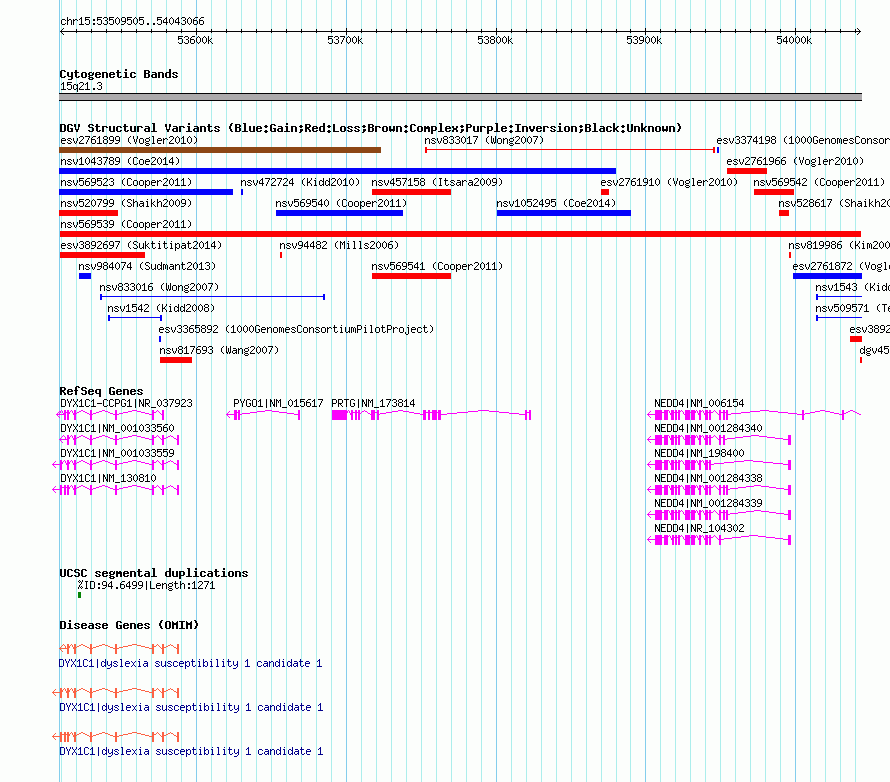Click the long red nsv569539 loss bar
The image size is (890, 782).
pyautogui.click(x=460, y=234)
